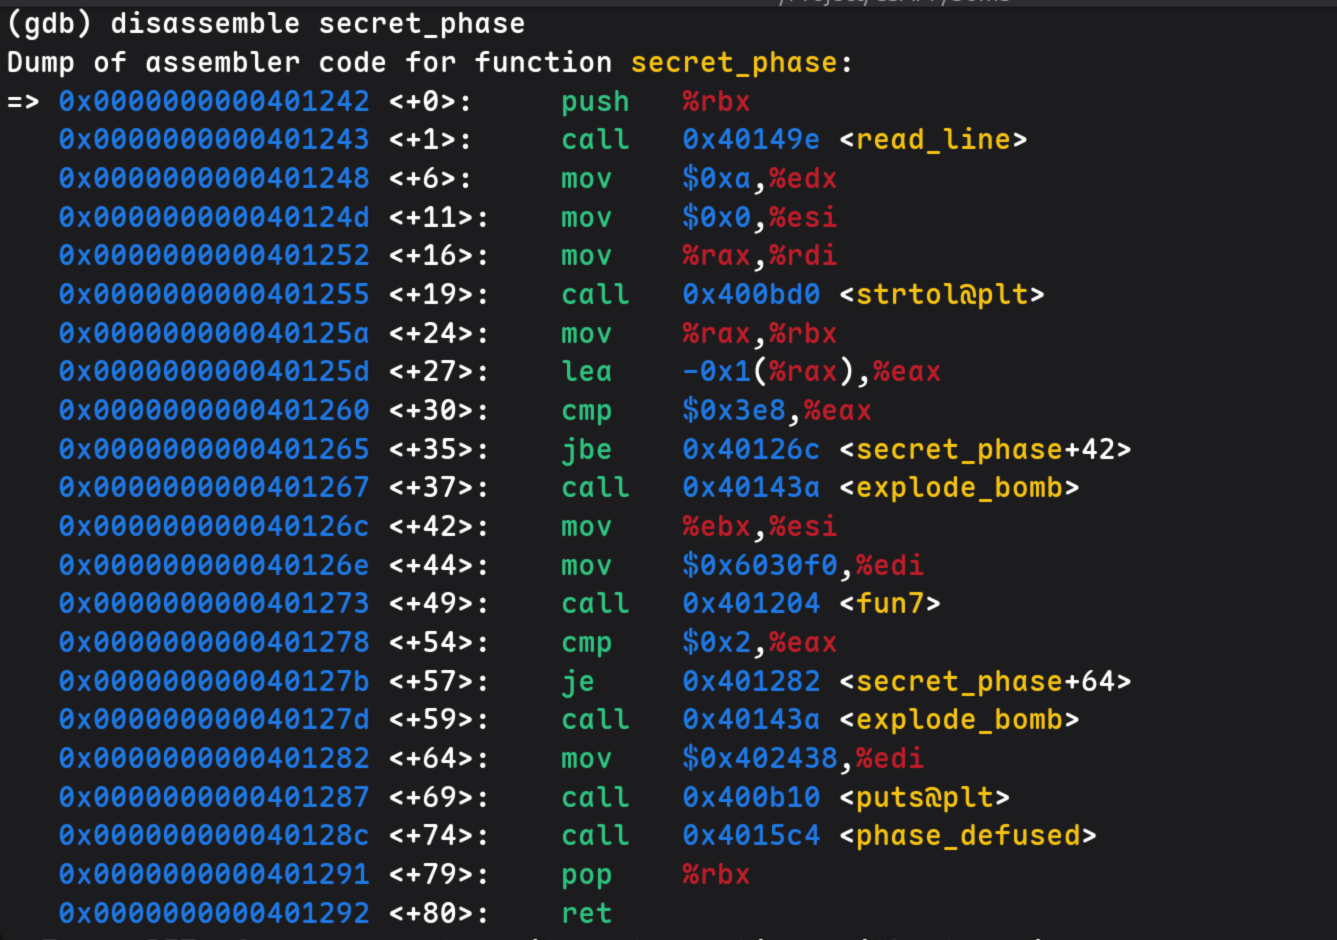Click the '-0x1(%rax),%eax' operand
This screenshot has width=1337, height=940.
click(x=811, y=371)
